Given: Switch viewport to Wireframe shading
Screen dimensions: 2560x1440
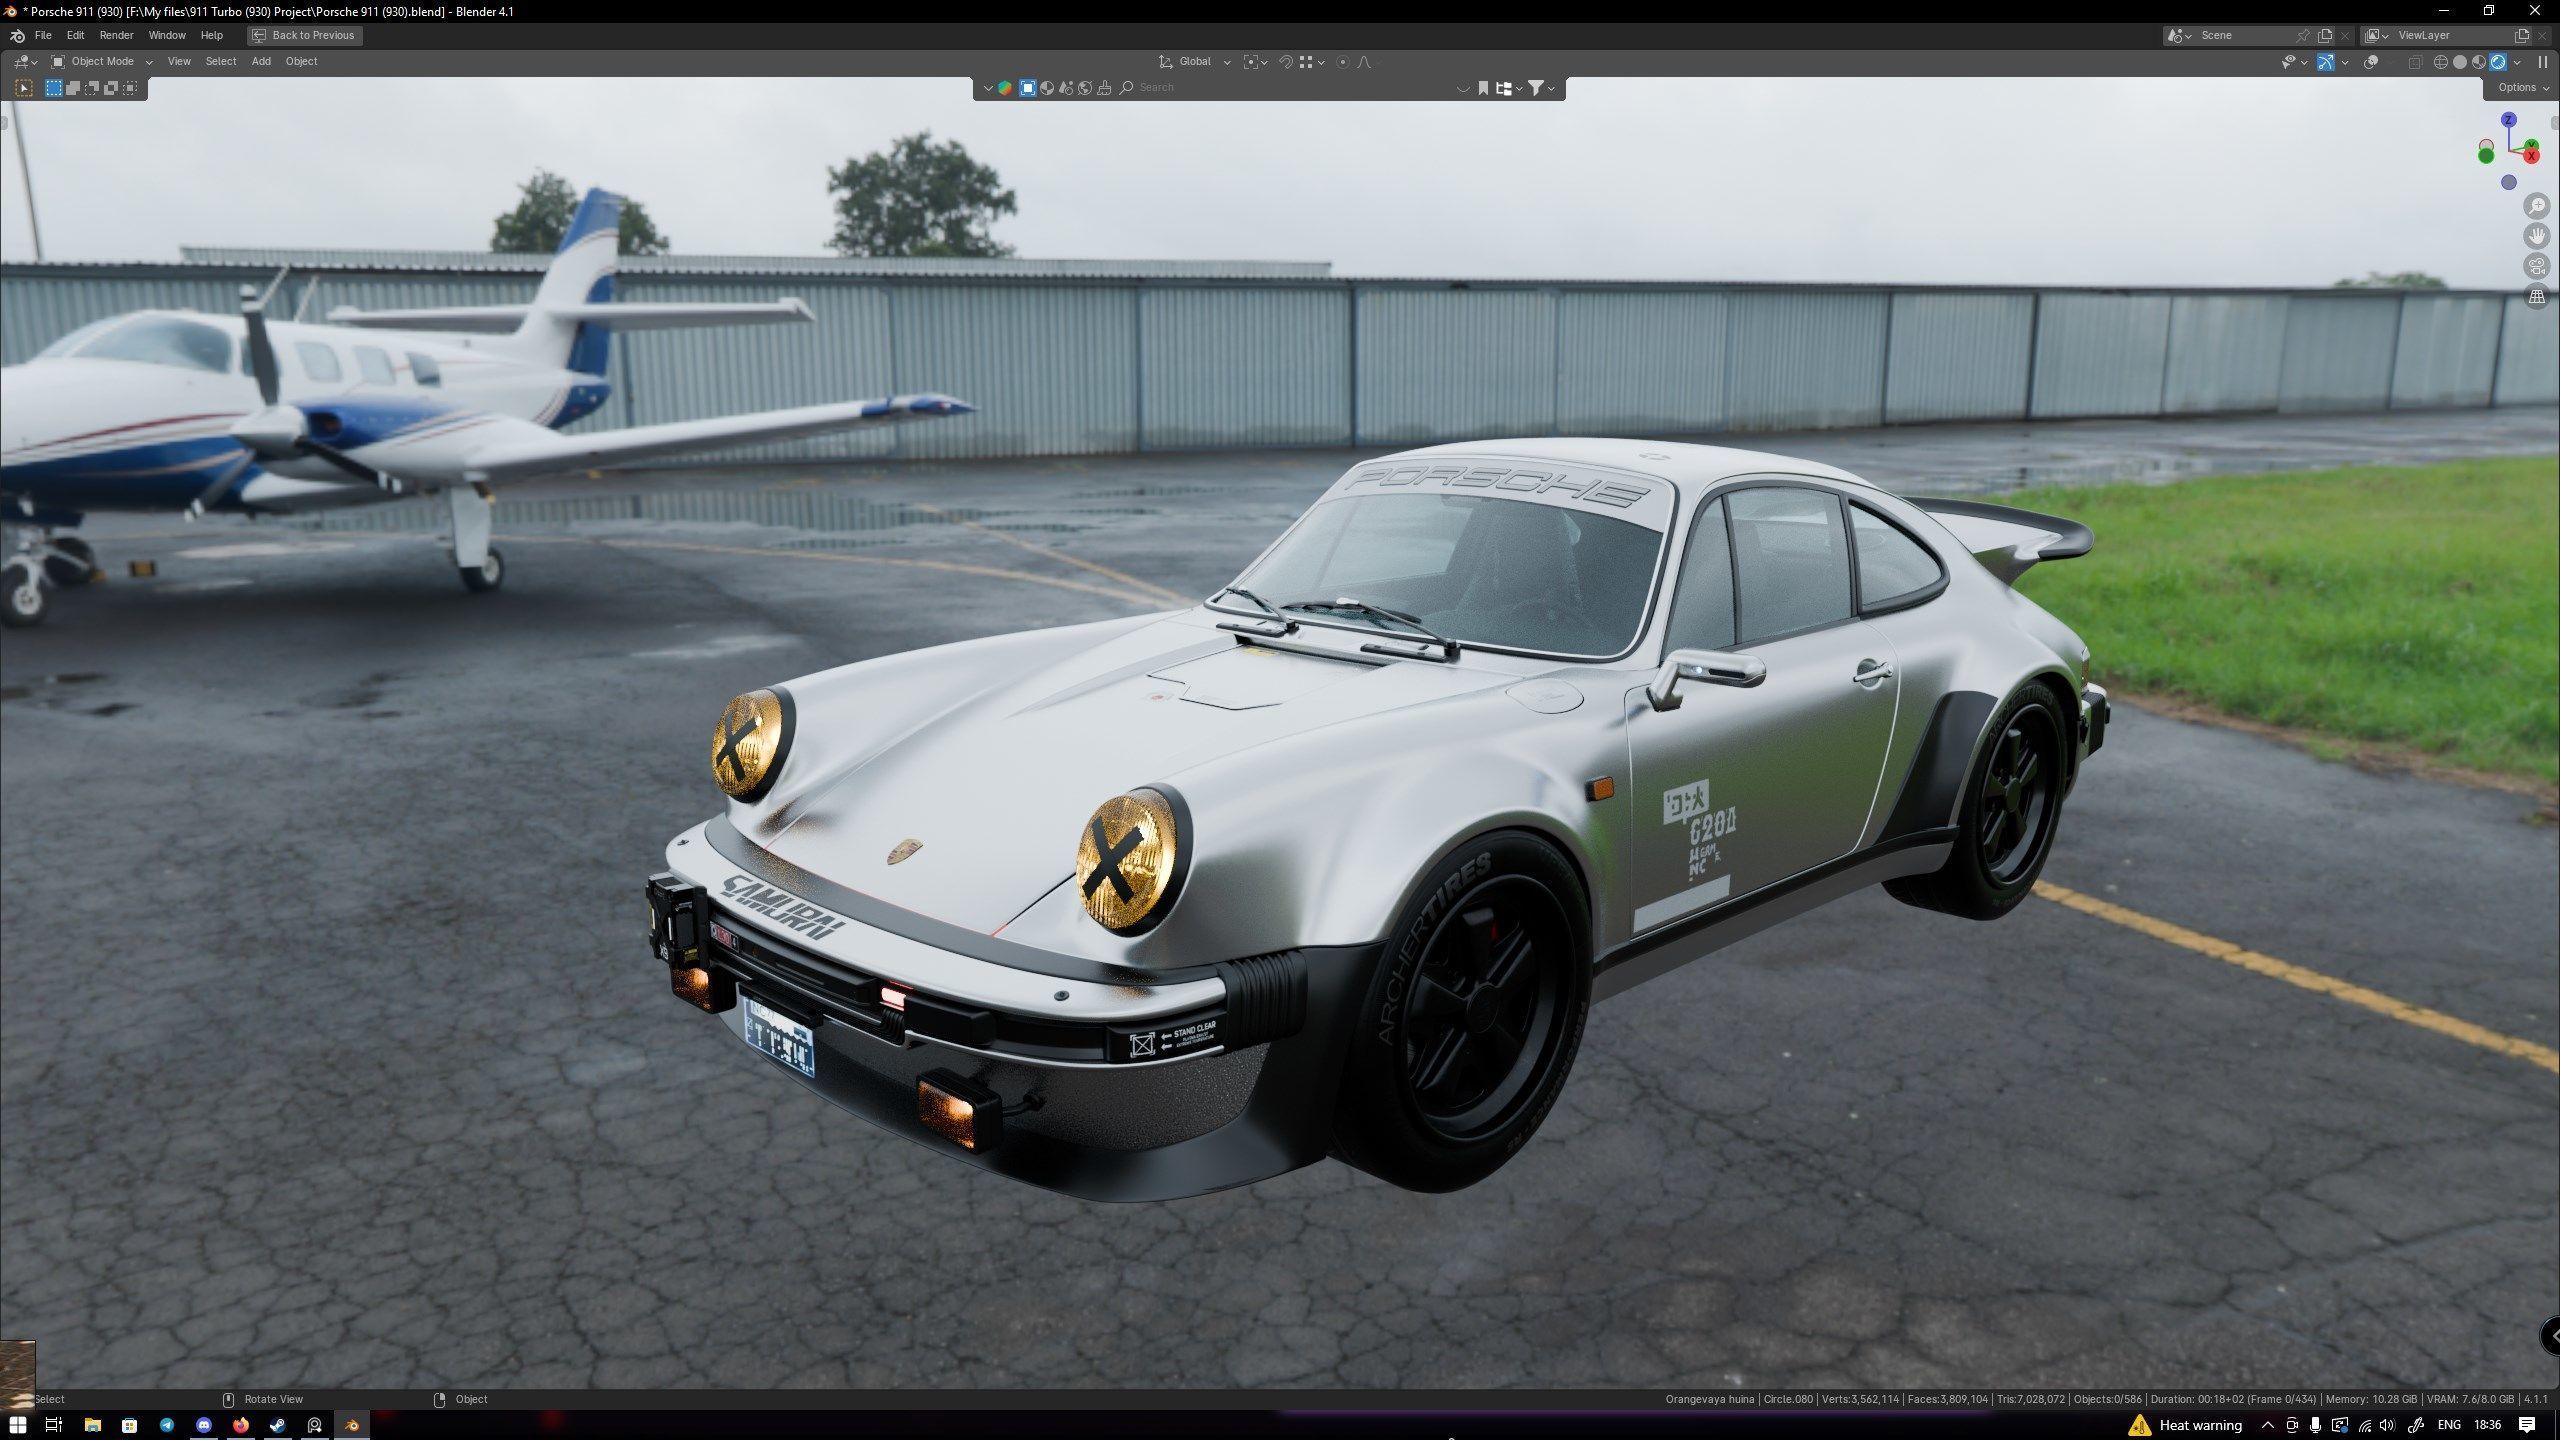Looking at the screenshot, I should click(x=2440, y=62).
